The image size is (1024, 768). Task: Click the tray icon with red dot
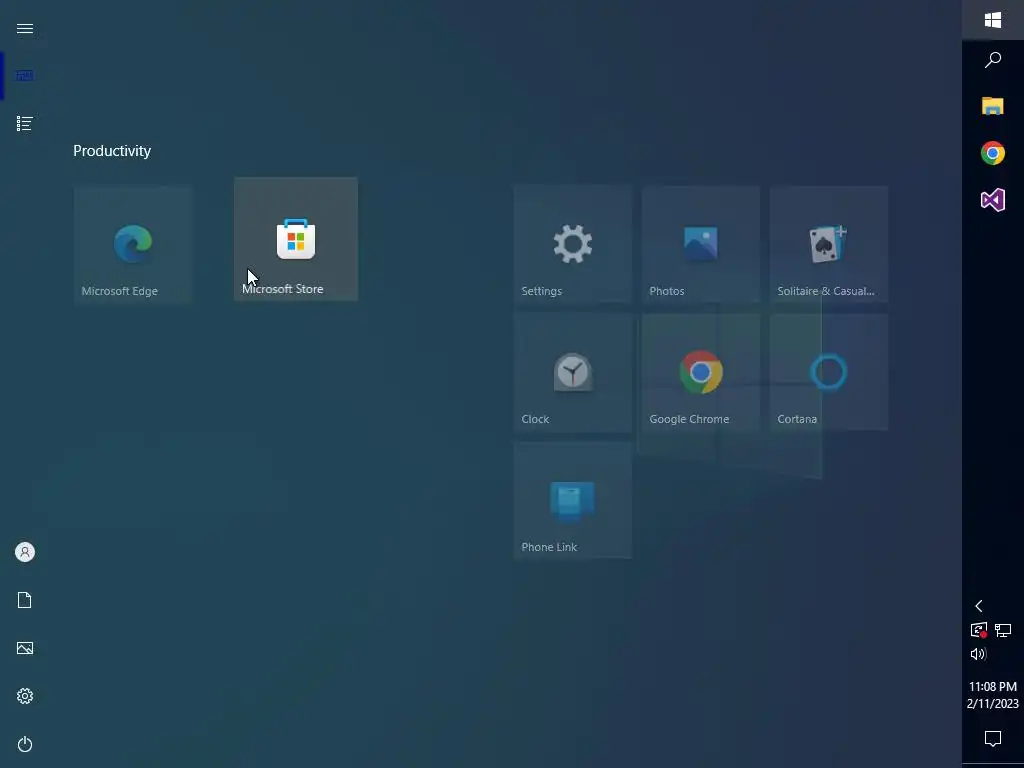pyautogui.click(x=979, y=630)
